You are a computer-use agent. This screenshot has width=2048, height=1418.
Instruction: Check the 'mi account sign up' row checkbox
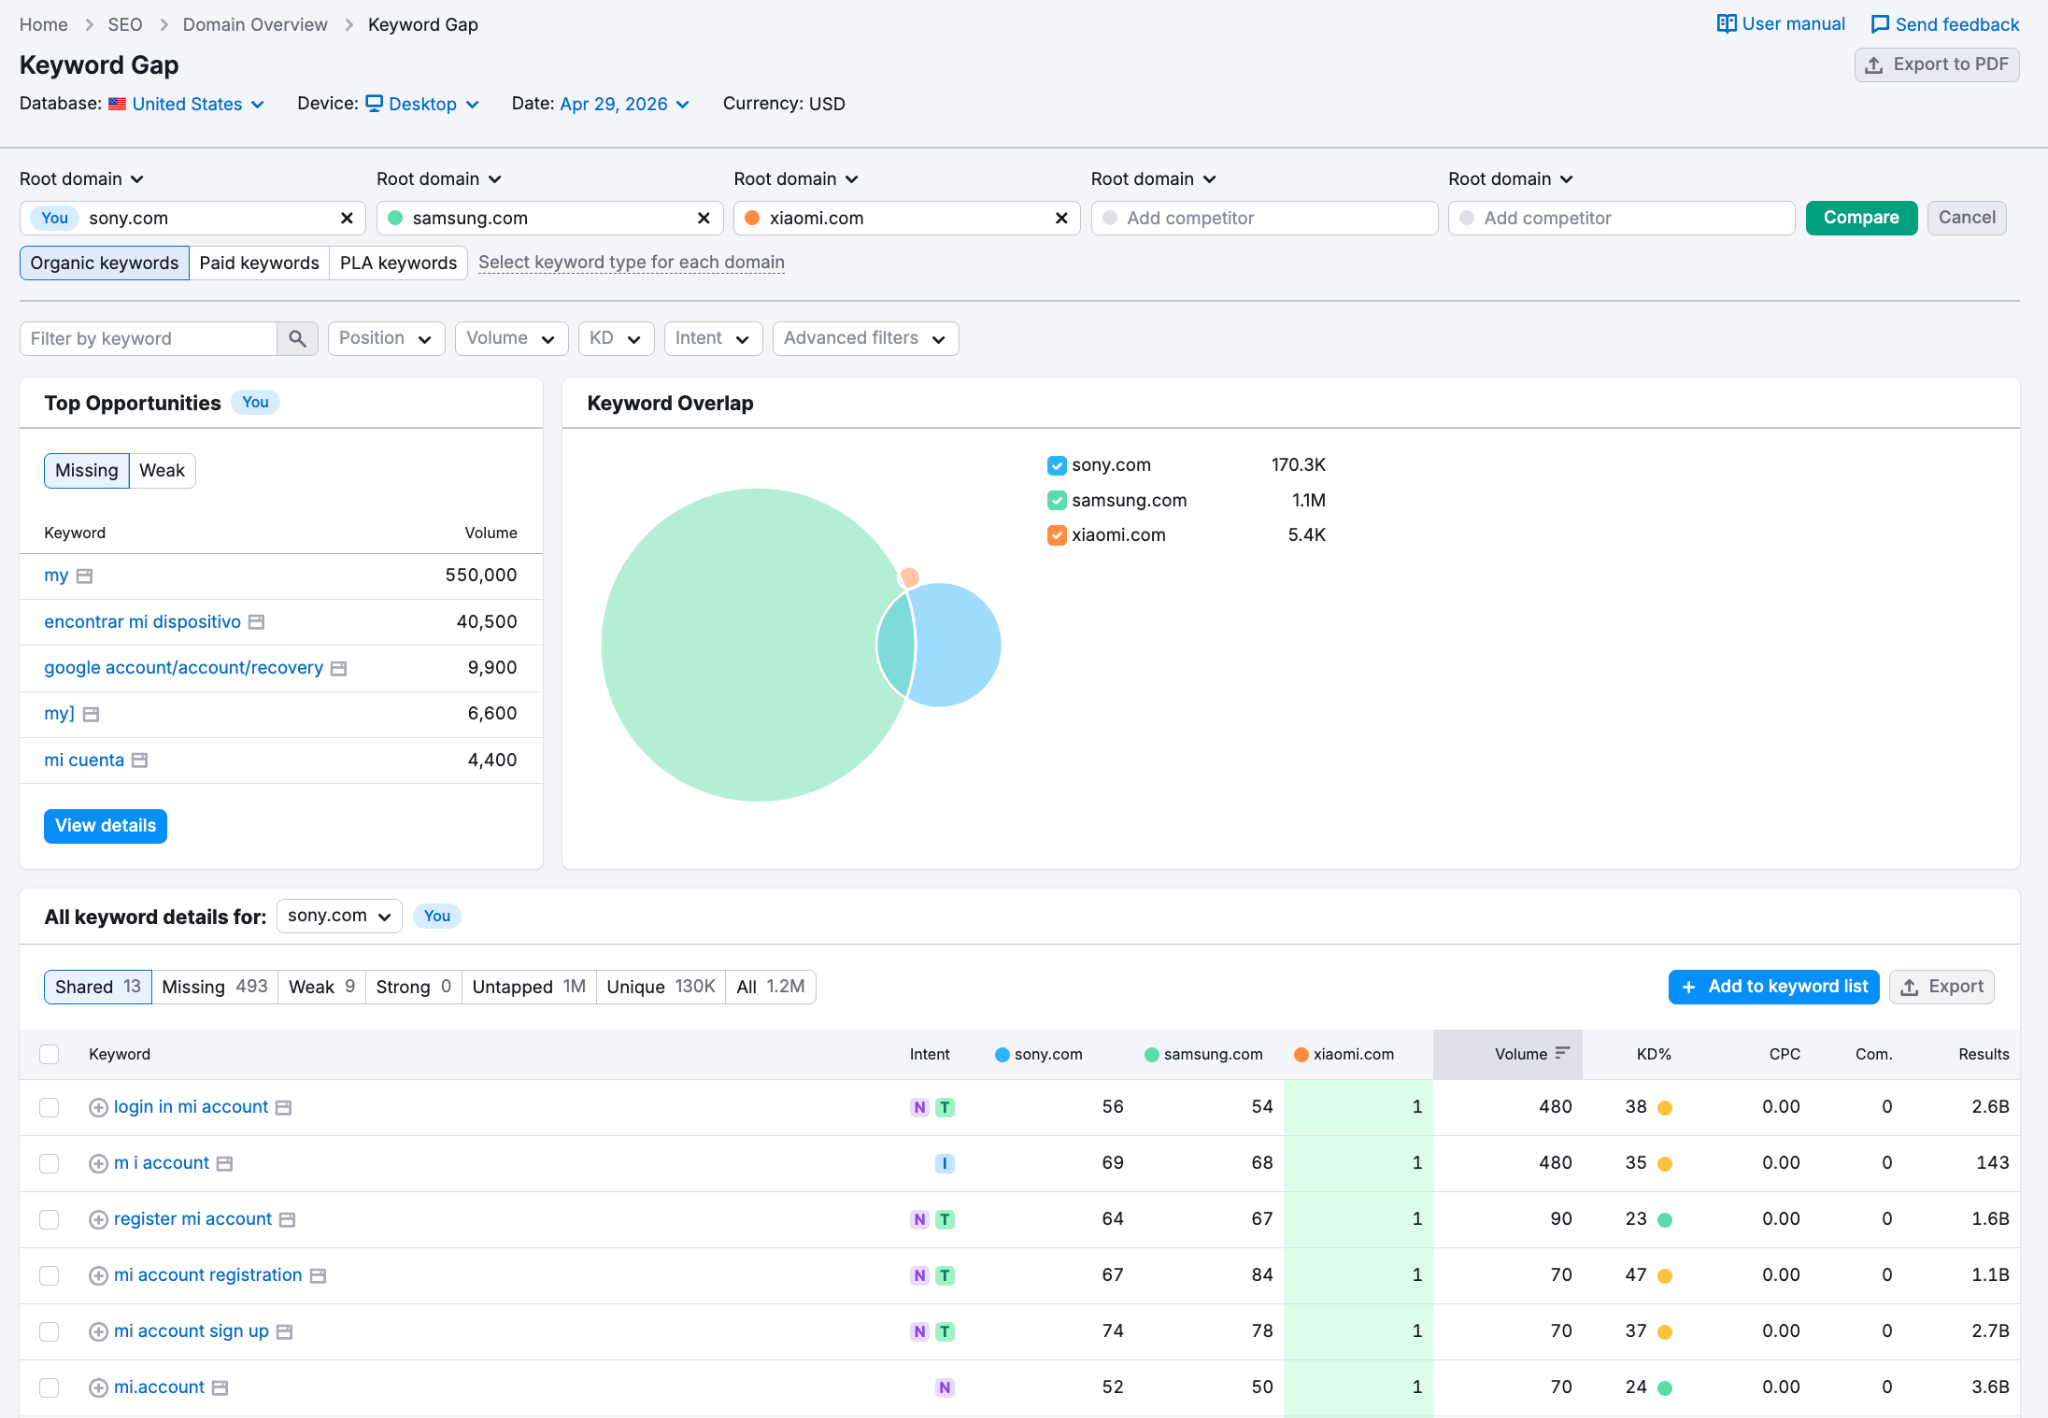(x=49, y=1331)
